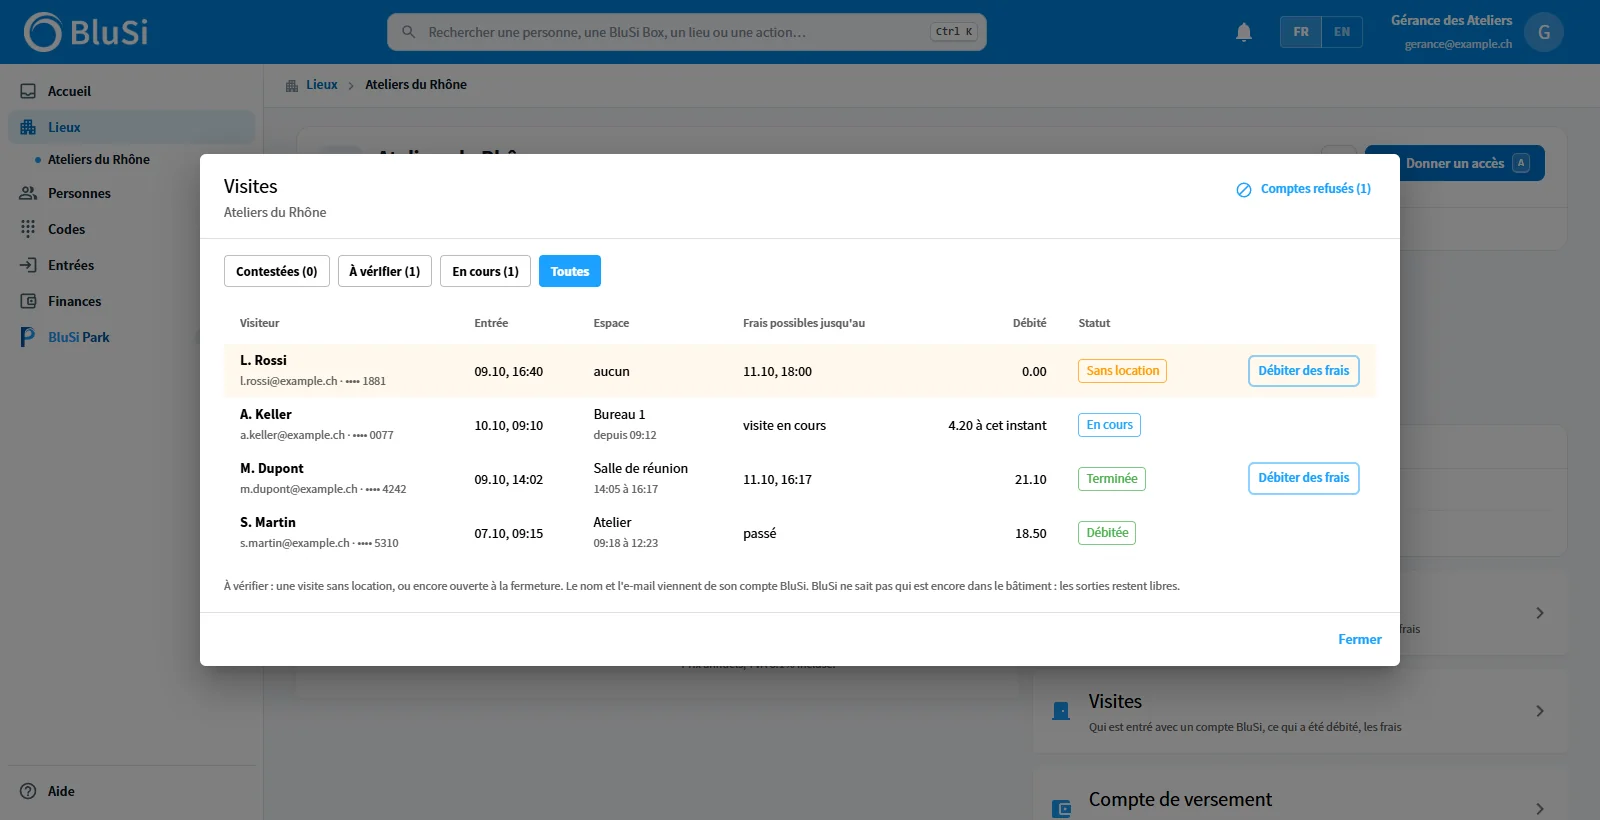This screenshot has height=820, width=1600.
Task: Select the Contestées (0) filter tab
Action: pyautogui.click(x=277, y=271)
